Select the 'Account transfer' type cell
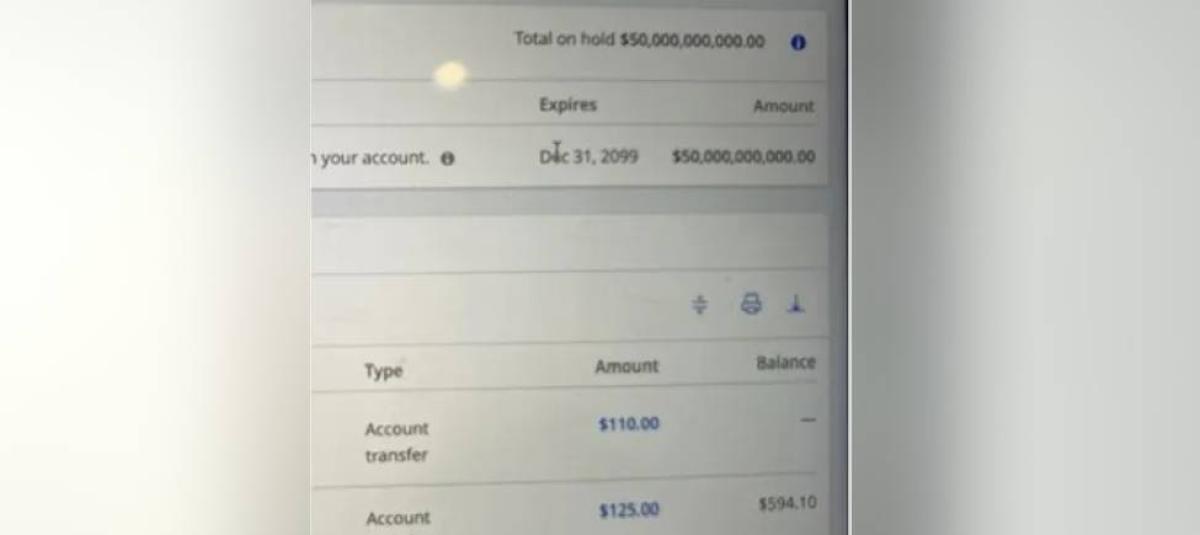The width and height of the screenshot is (1200, 535). point(396,442)
